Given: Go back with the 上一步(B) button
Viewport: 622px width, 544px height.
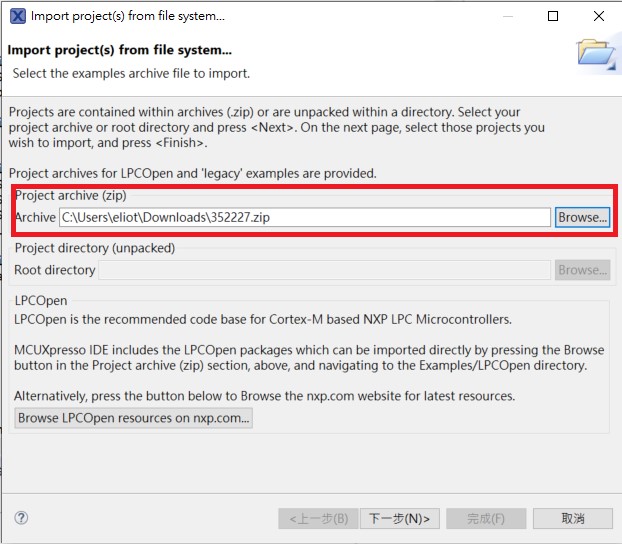Looking at the screenshot, I should (317, 518).
